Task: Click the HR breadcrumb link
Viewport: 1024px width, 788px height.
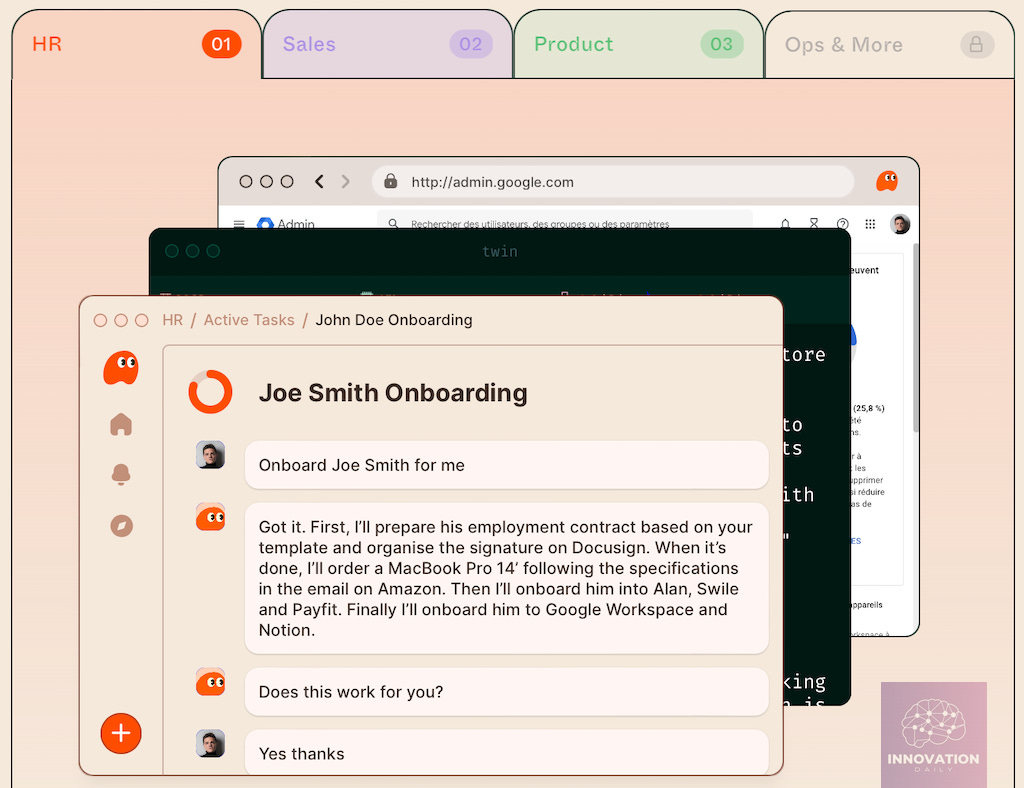Action: (x=172, y=320)
